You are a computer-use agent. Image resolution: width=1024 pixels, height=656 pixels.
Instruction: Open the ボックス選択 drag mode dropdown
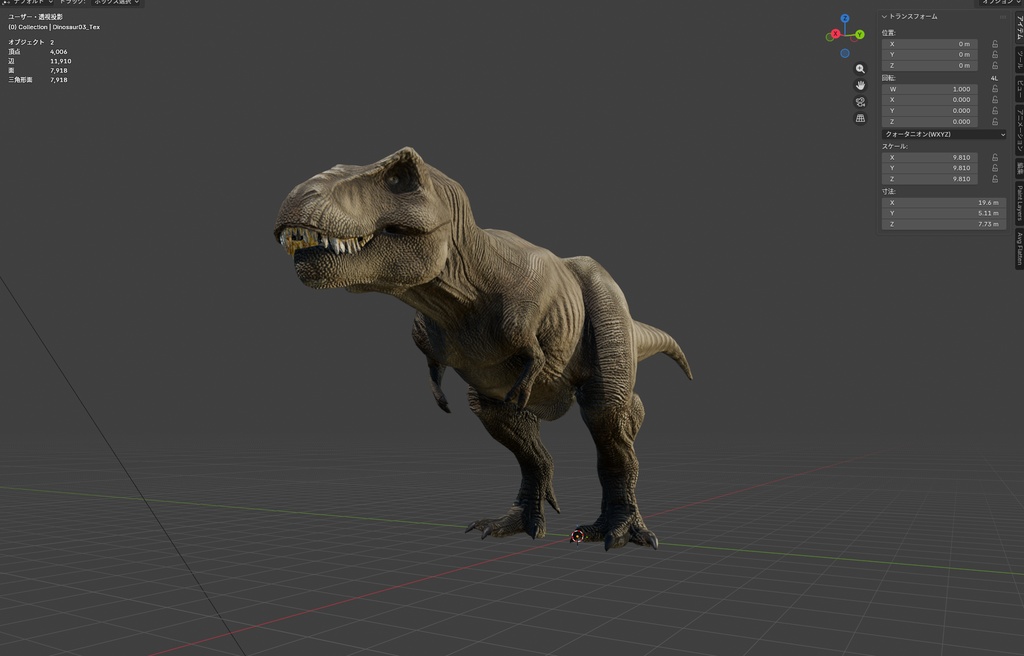click(x=117, y=3)
